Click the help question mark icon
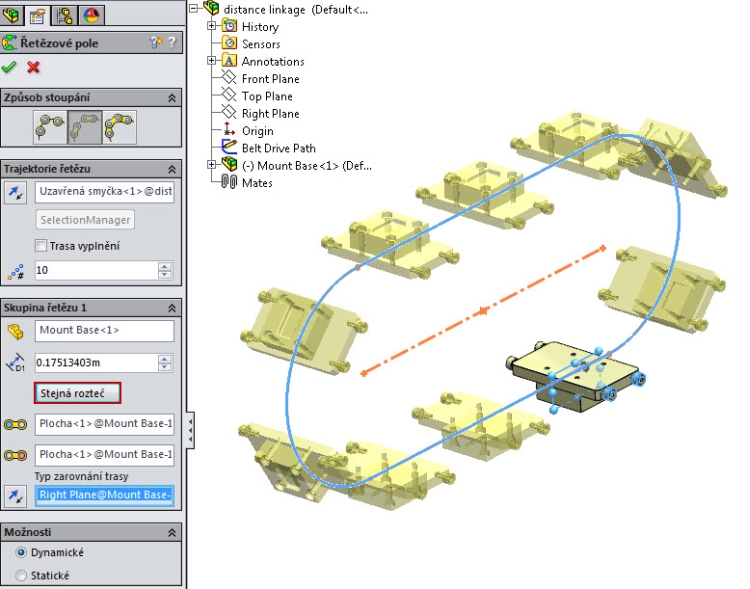Image resolution: width=750 pixels, height=589 pixels. (x=172, y=43)
